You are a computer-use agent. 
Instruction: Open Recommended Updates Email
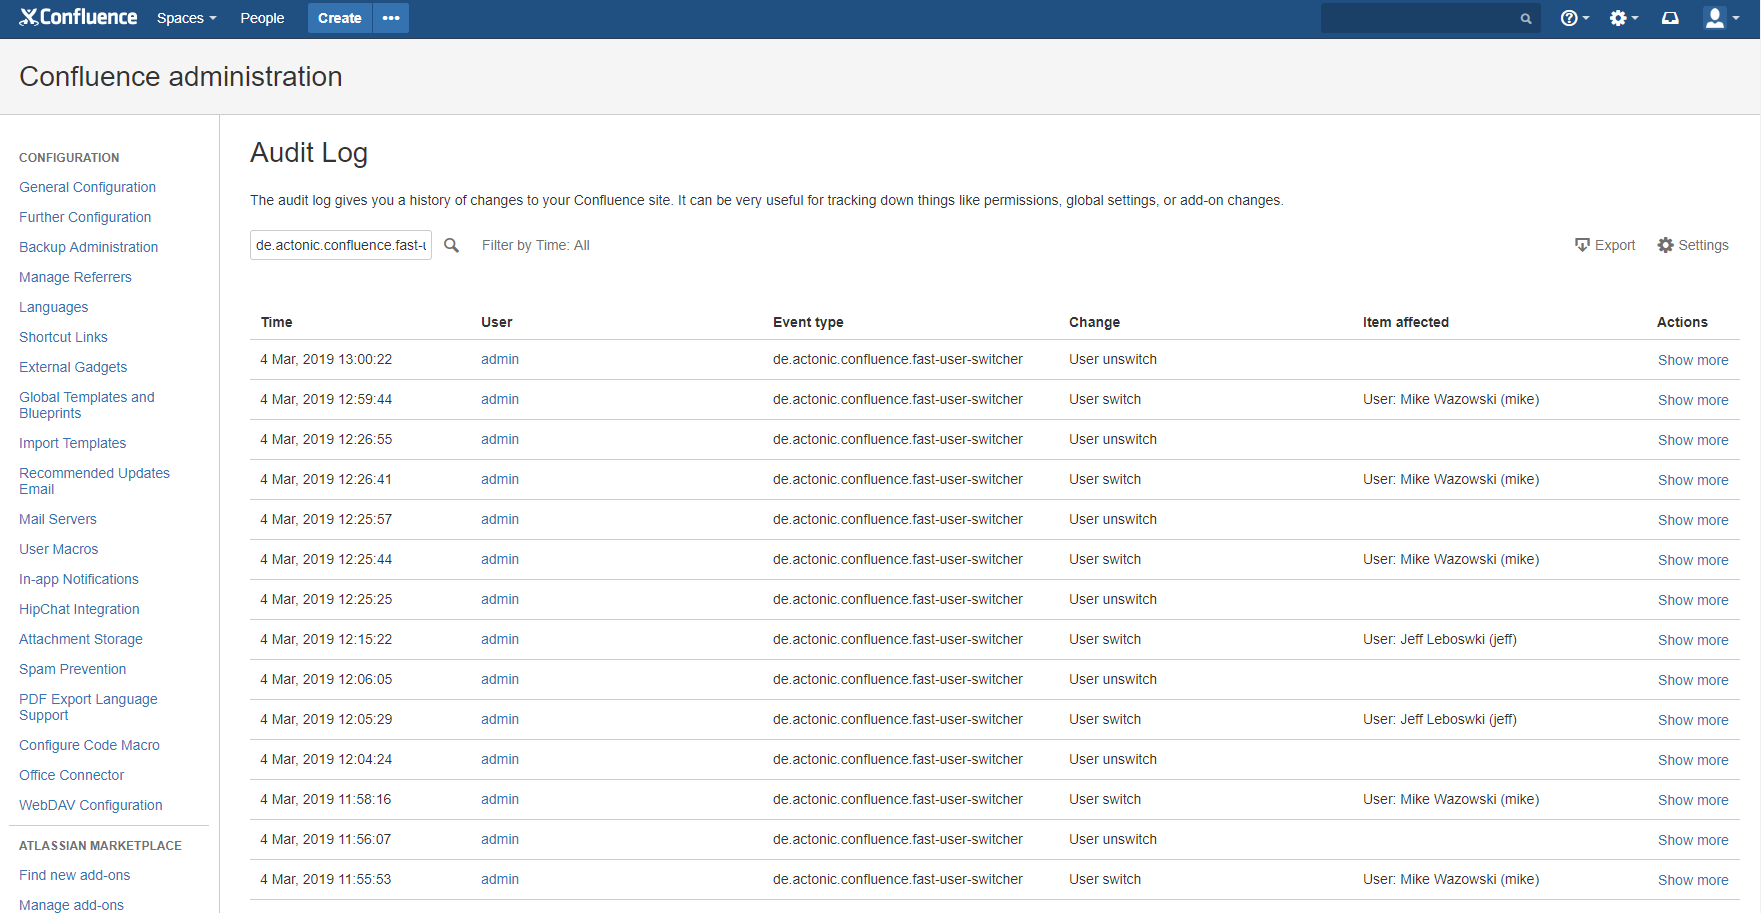[x=94, y=481]
